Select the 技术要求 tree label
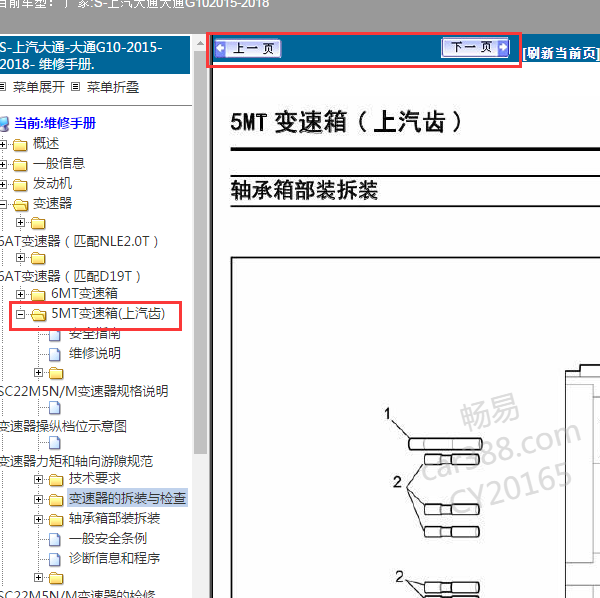 point(95,478)
